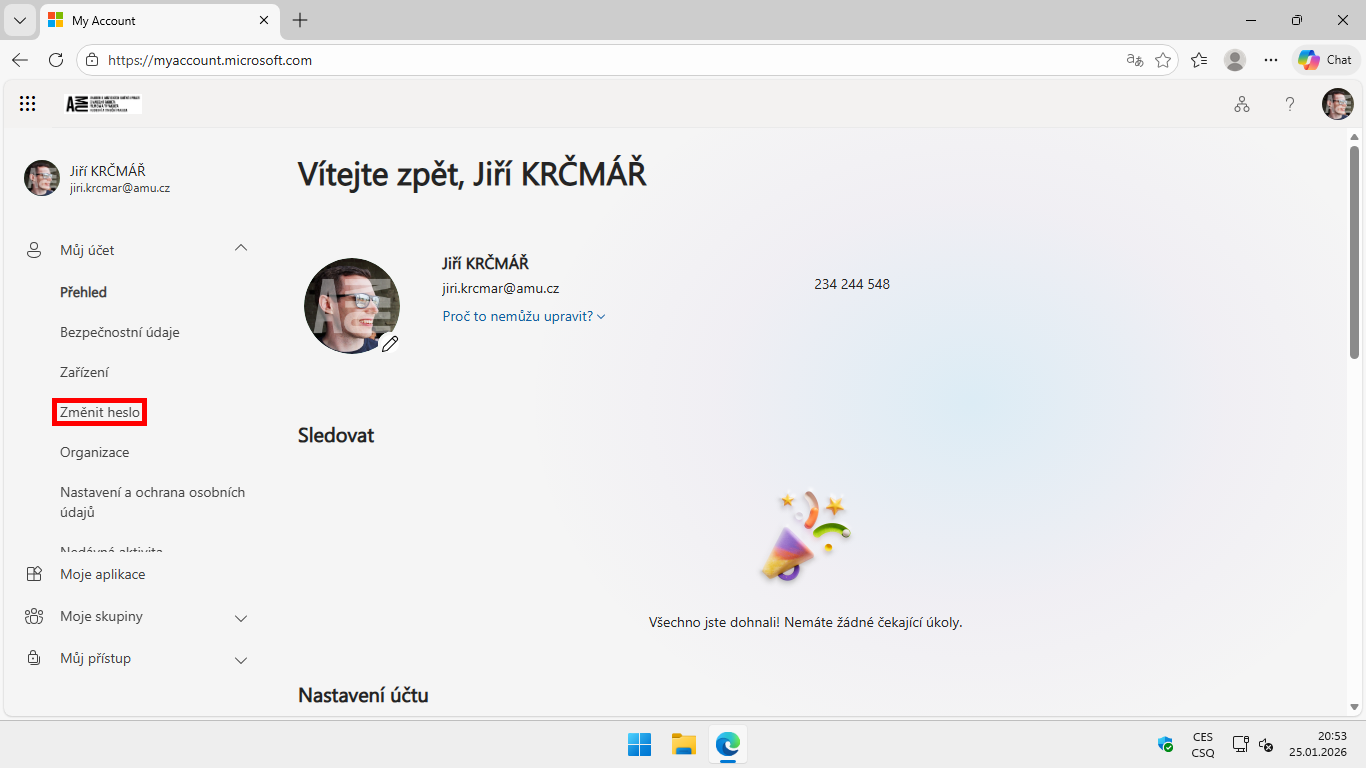Go to Zařízení in the sidebar
Viewport: 1366px width, 768px height.
point(84,372)
